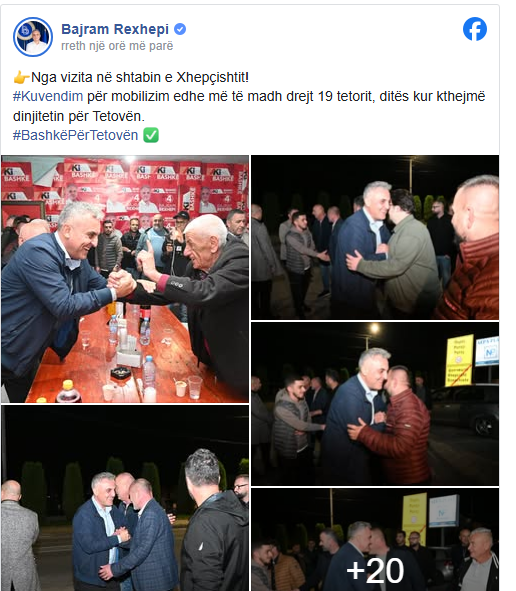Open the bottom-left night greeting photo
The width and height of the screenshot is (516, 591).
pyautogui.click(x=125, y=498)
